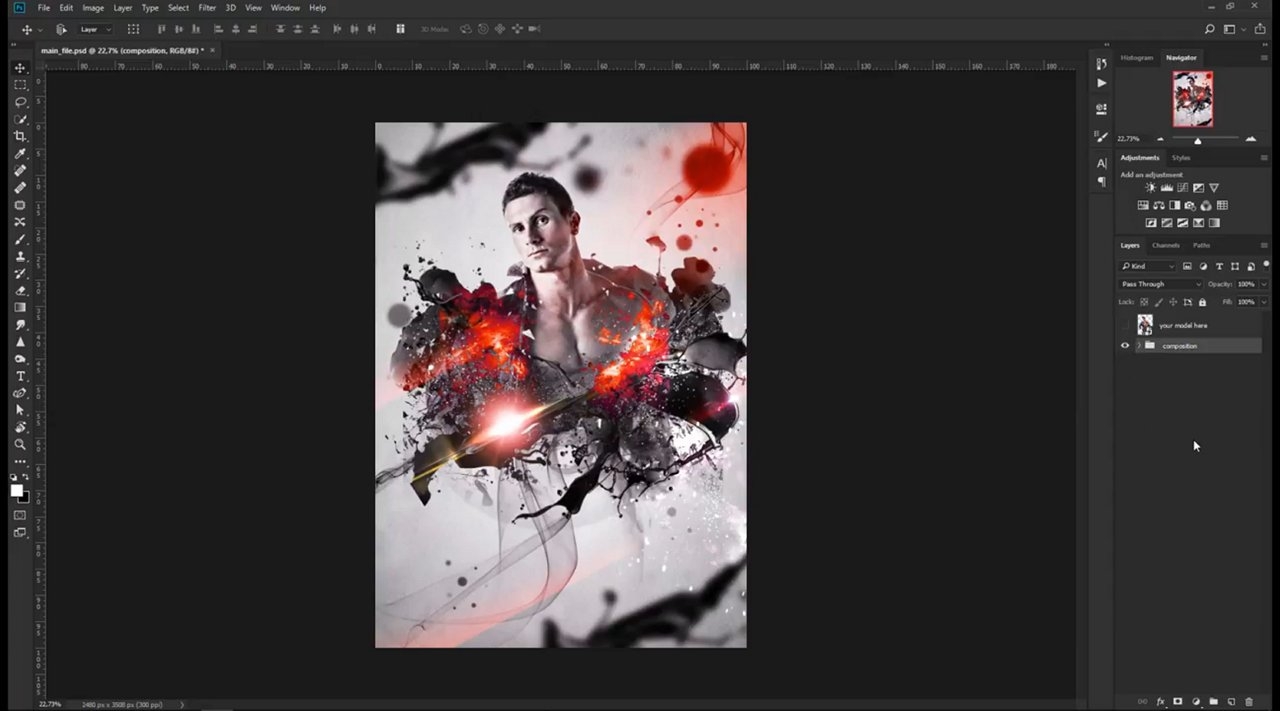Viewport: 1280px width, 711px height.
Task: Add Levels adjustment
Action: (x=1166, y=188)
